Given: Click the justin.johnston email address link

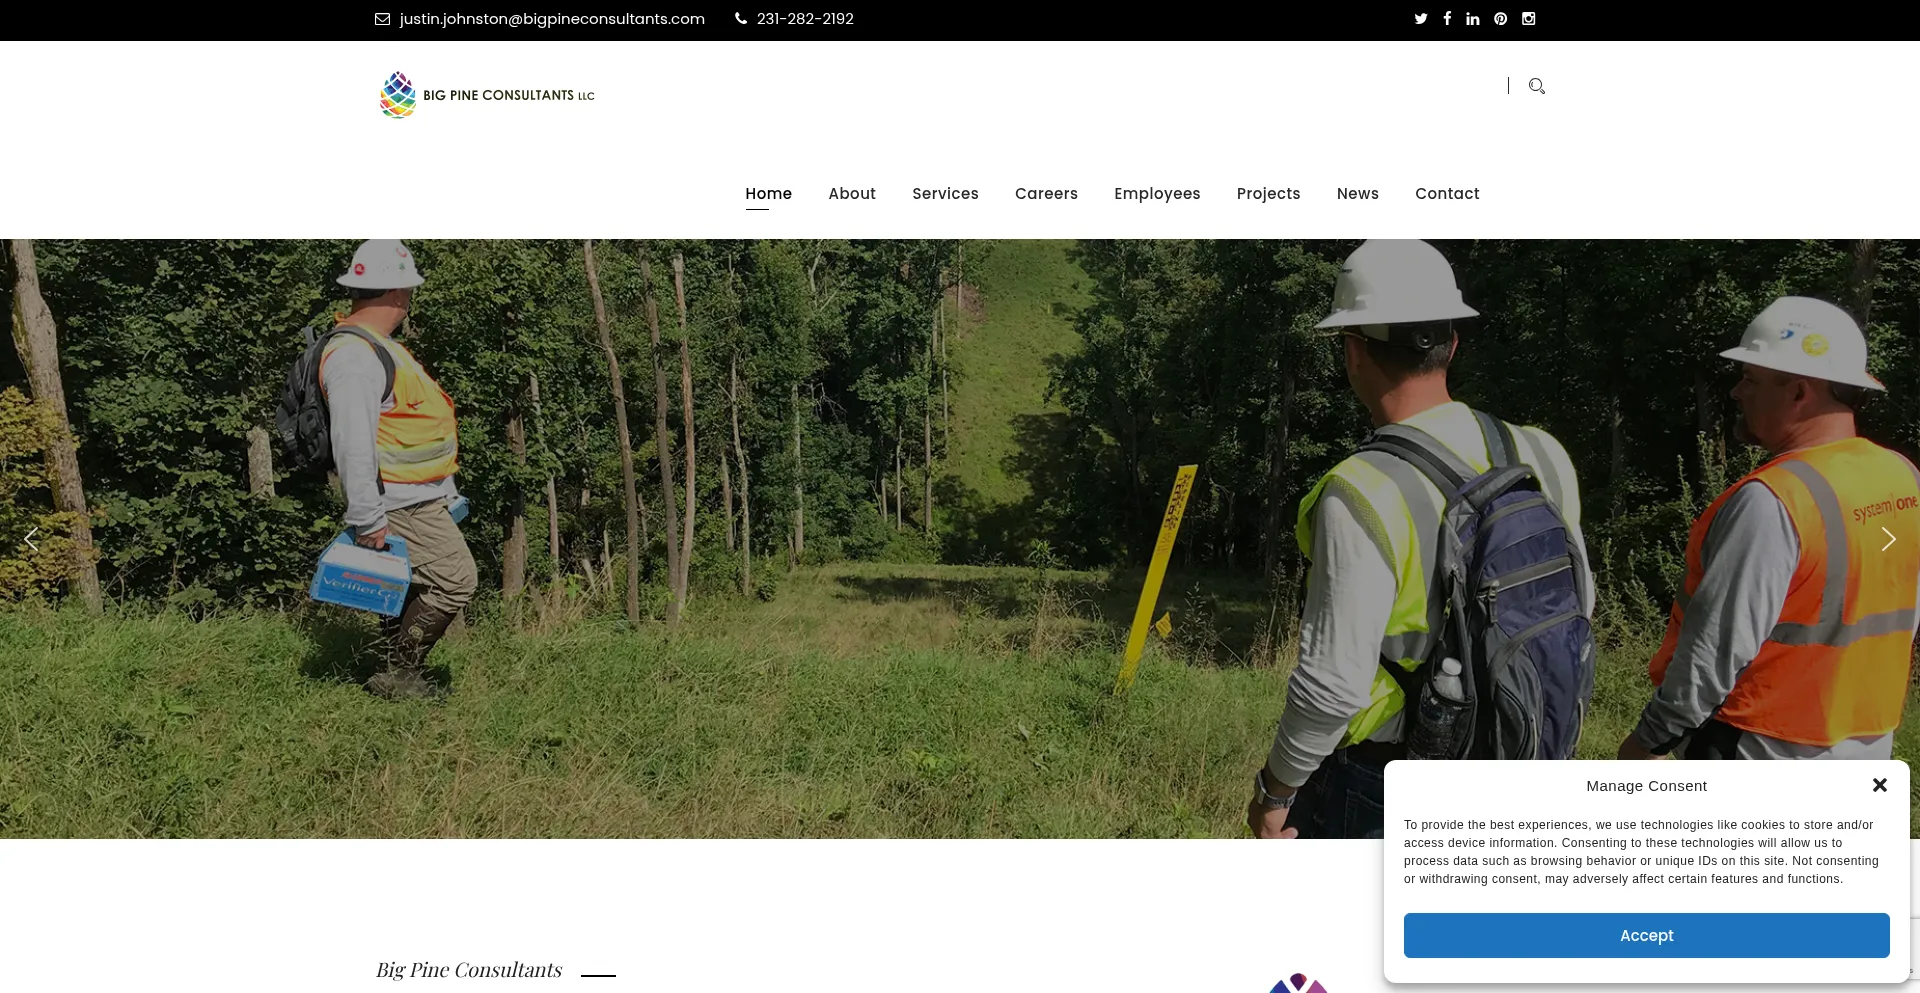Looking at the screenshot, I should [551, 19].
